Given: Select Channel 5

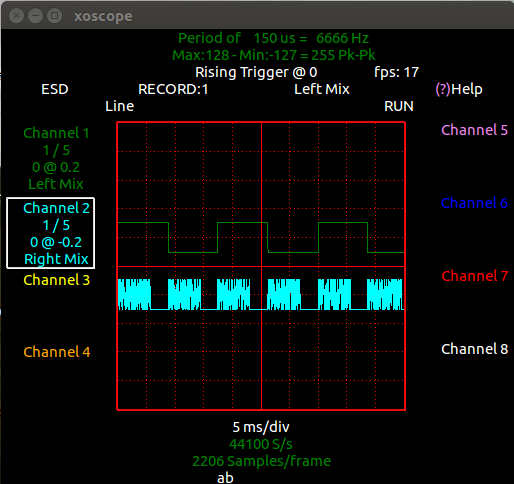Looking at the screenshot, I should 474,130.
